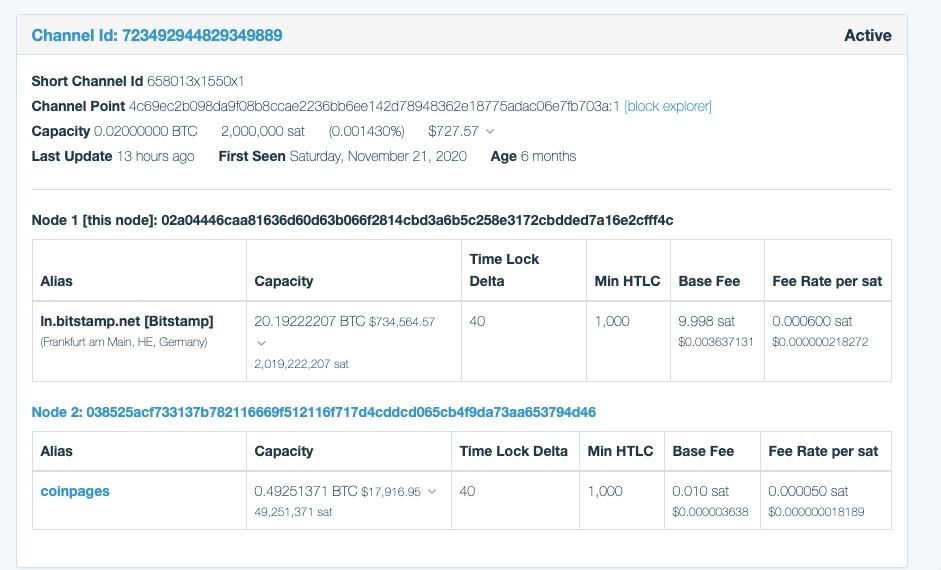Click the Active channel status label
Viewport: 941px width, 570px height.
(x=868, y=35)
